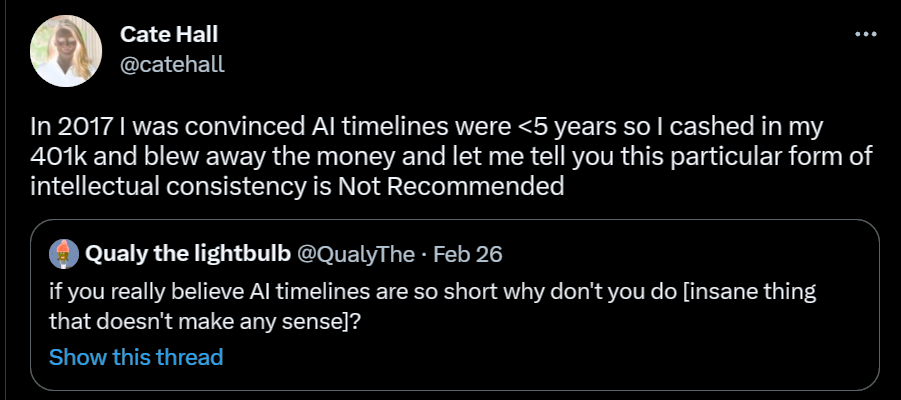901x400 pixels.
Task: Click the Qualy the lightbulb avatar icon
Action: pyautogui.click(x=65, y=254)
